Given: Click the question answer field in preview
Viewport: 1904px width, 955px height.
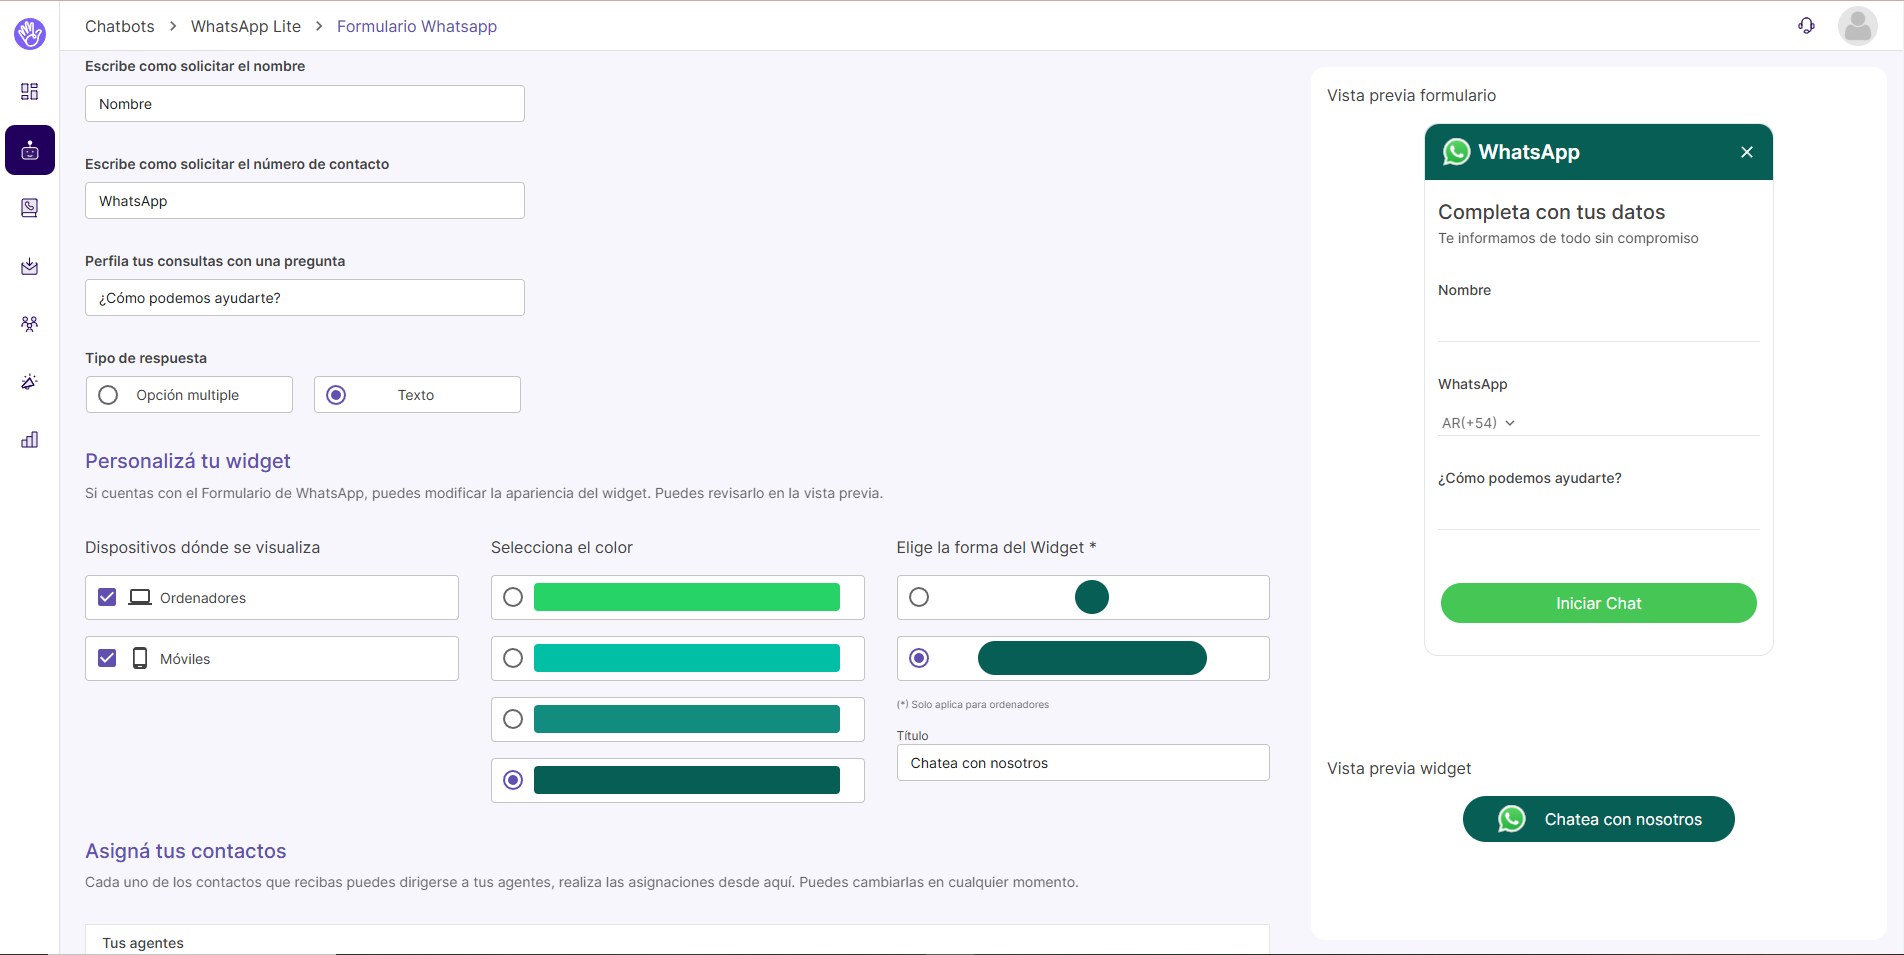Looking at the screenshot, I should tap(1598, 512).
